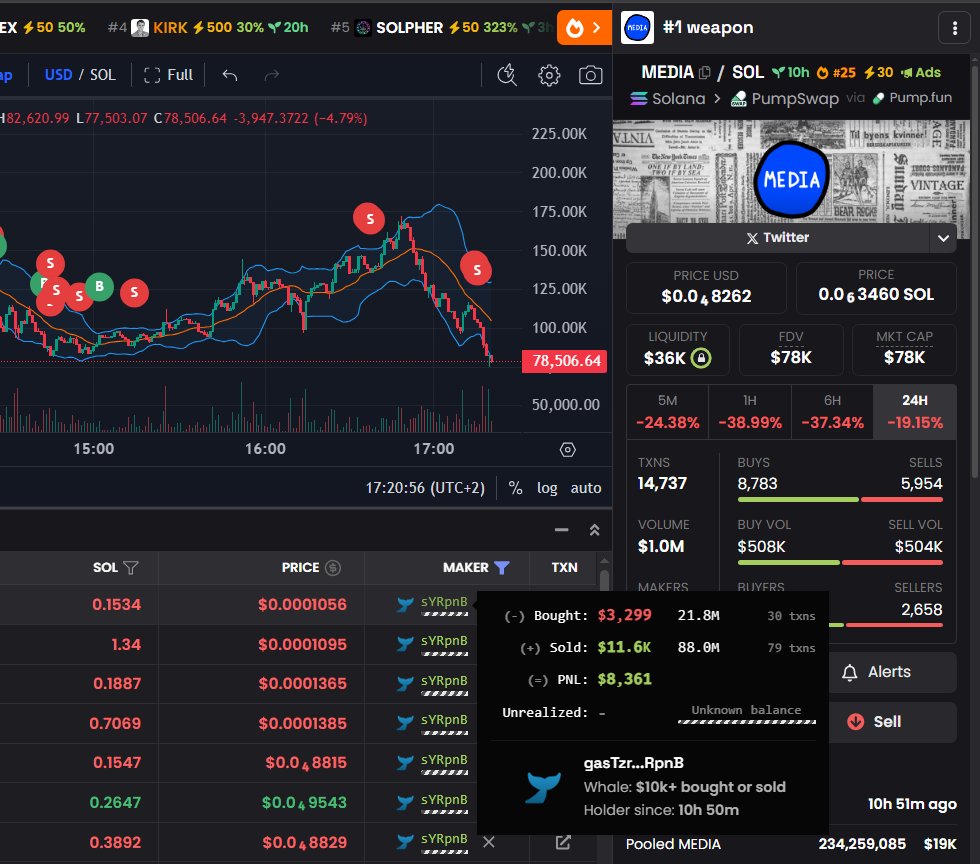The height and width of the screenshot is (864, 980).
Task: Click sYRpnB maker in the 1.34 row
Action: tap(444, 641)
